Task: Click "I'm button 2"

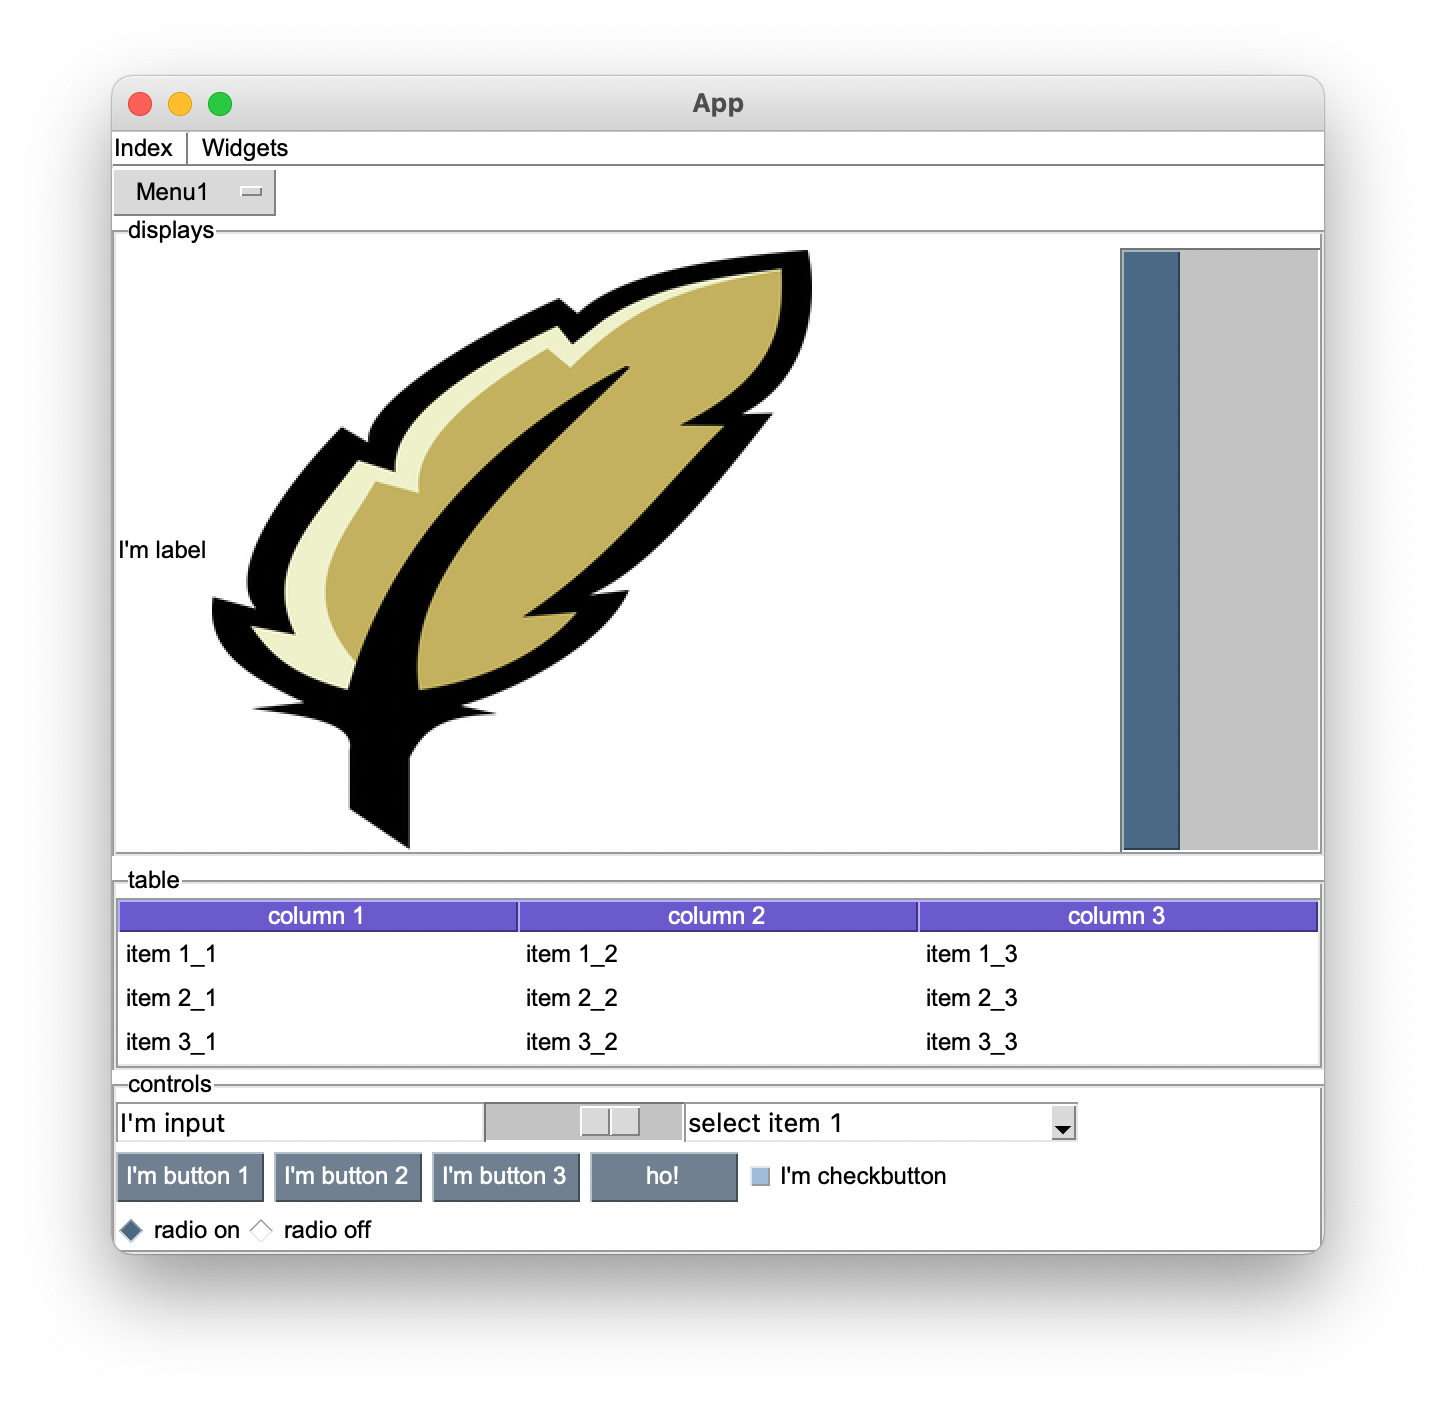Action: pyautogui.click(x=348, y=1177)
